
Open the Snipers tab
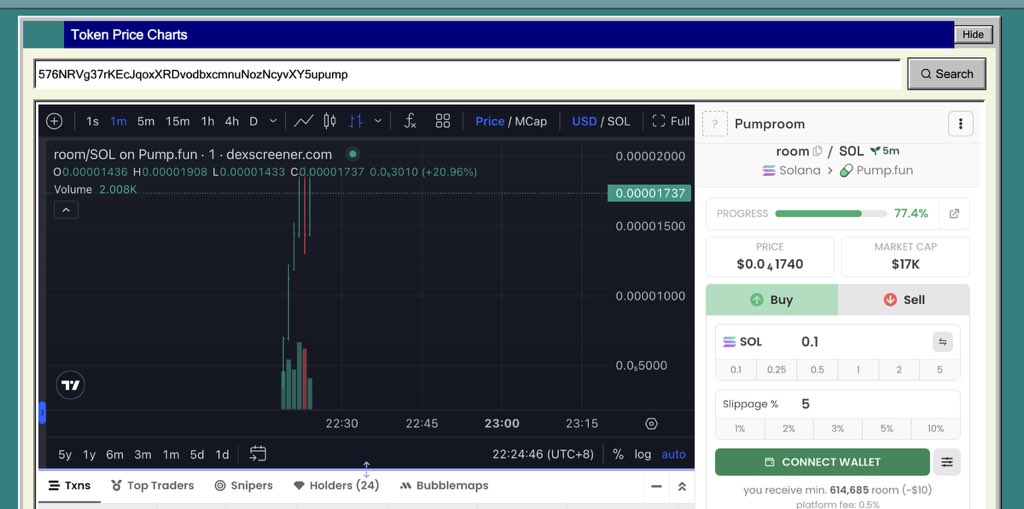pos(244,485)
